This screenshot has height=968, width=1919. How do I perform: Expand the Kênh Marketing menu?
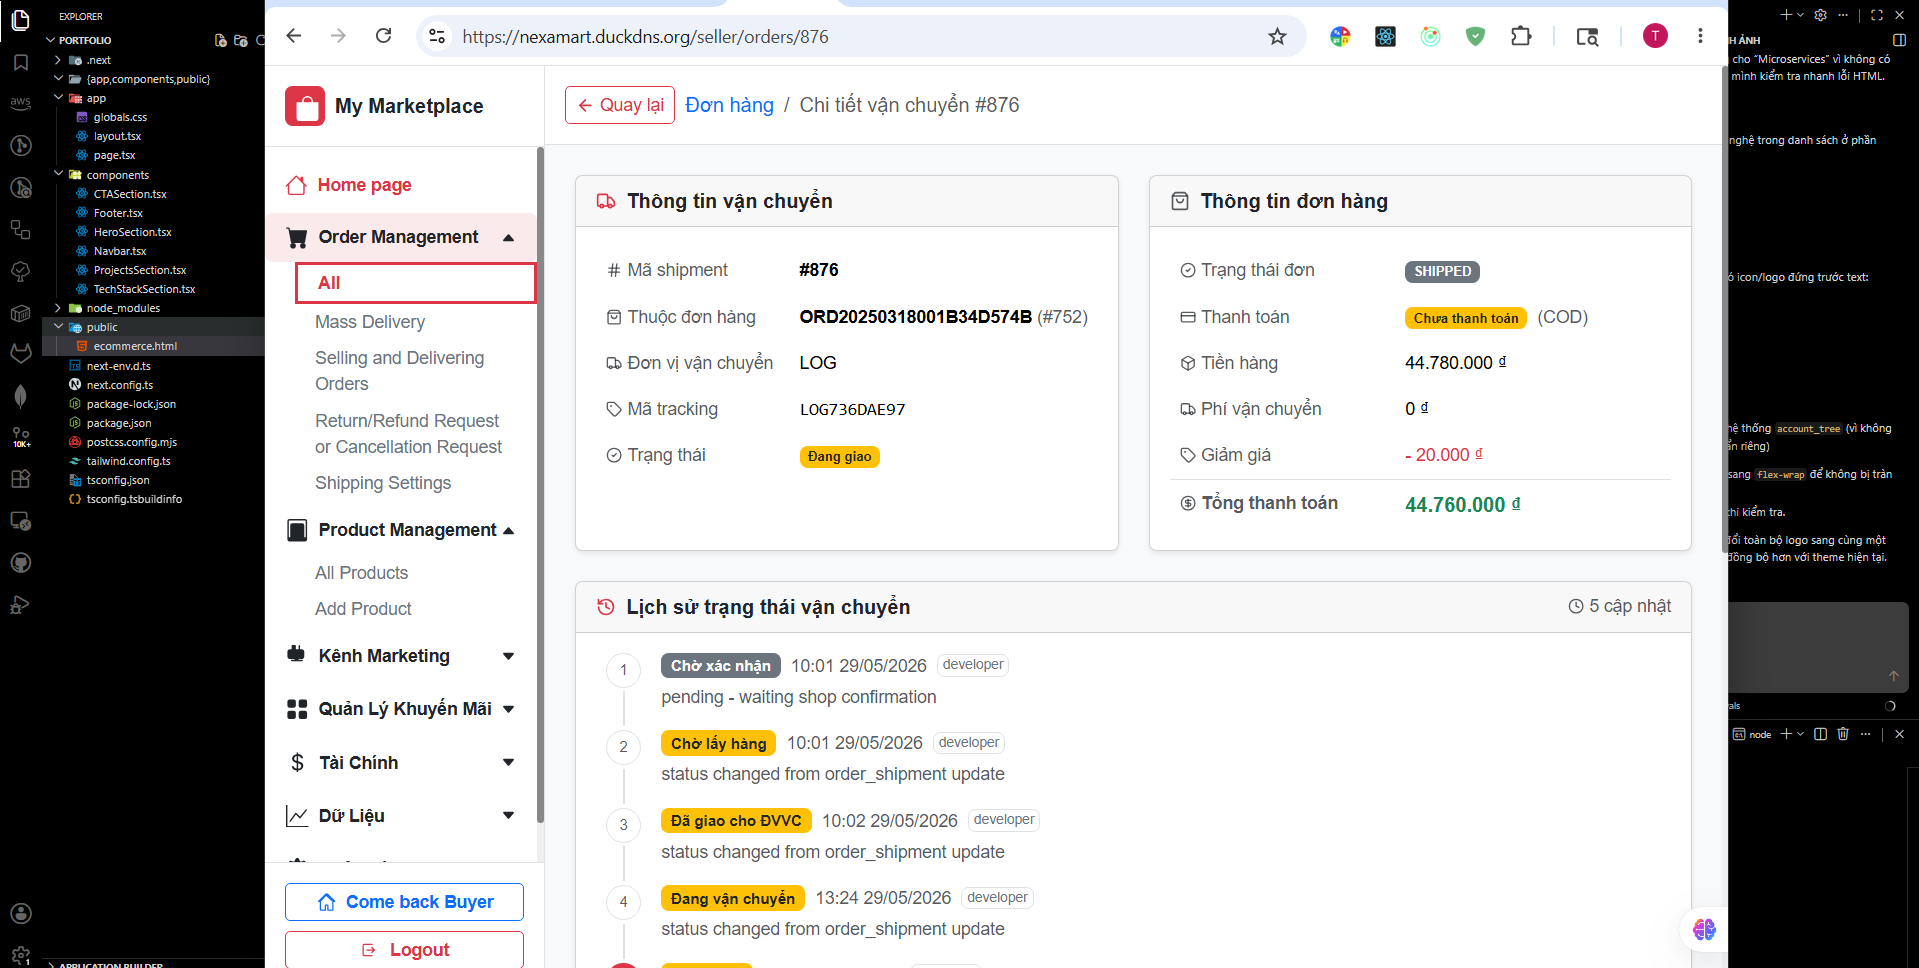pyautogui.click(x=508, y=656)
